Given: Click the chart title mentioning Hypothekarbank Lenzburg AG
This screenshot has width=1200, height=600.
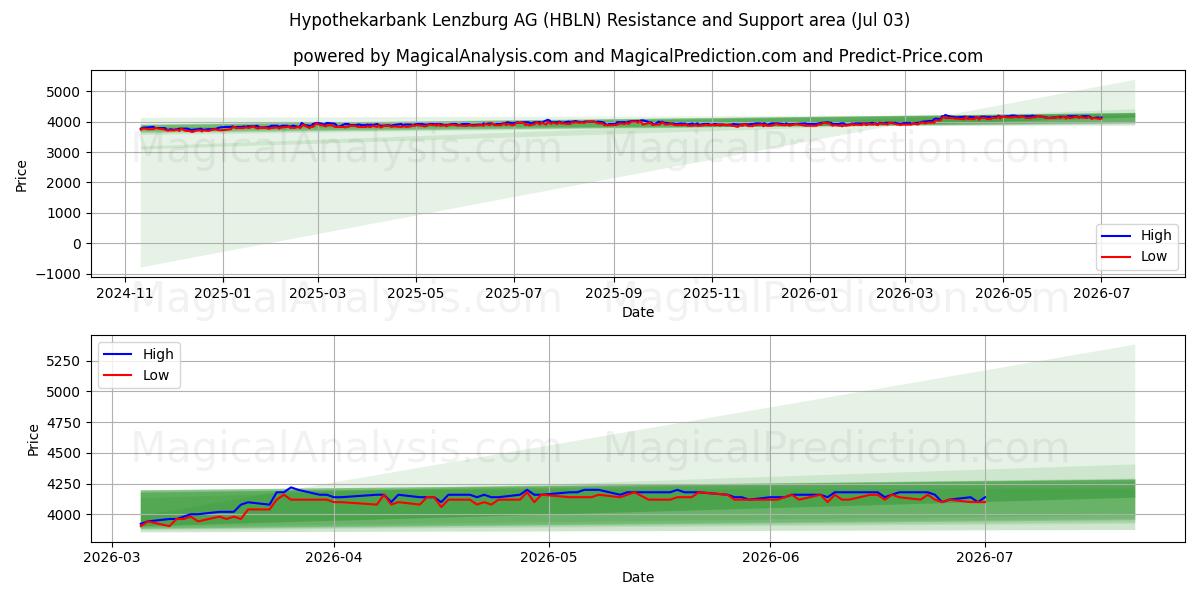Looking at the screenshot, I should coord(599,20).
